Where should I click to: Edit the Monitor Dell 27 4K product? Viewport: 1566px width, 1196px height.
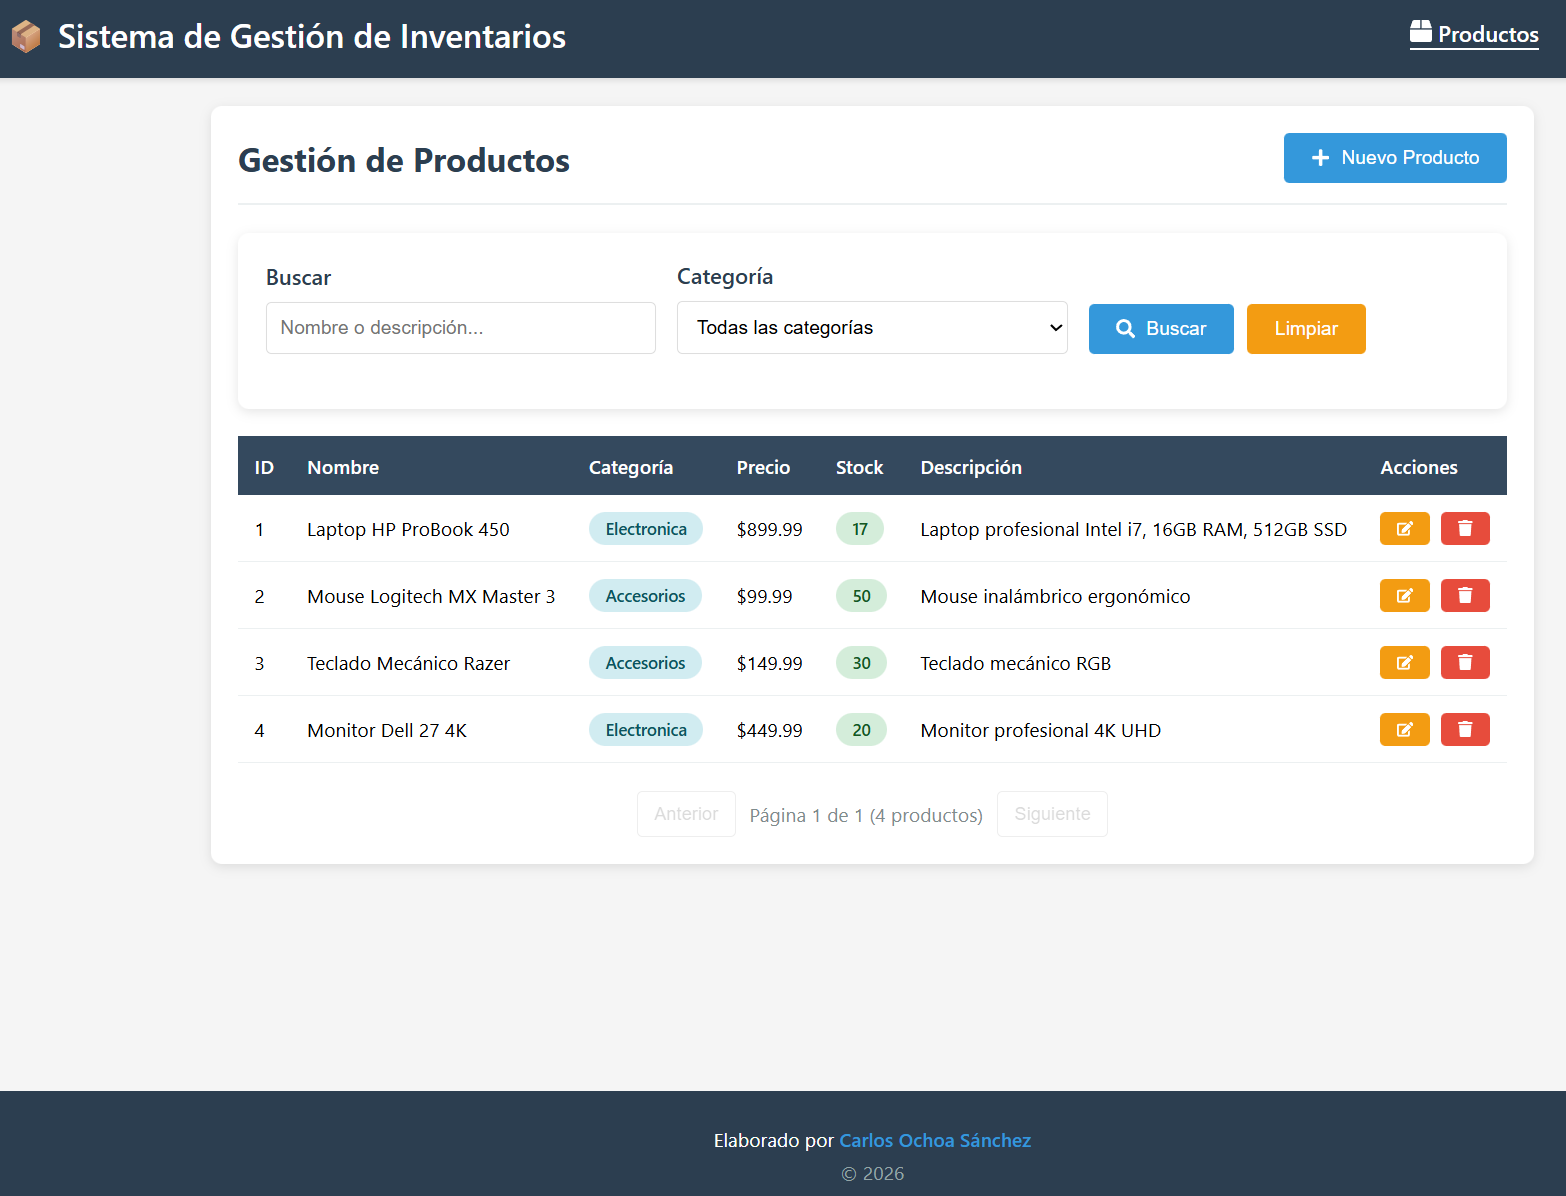tap(1404, 730)
